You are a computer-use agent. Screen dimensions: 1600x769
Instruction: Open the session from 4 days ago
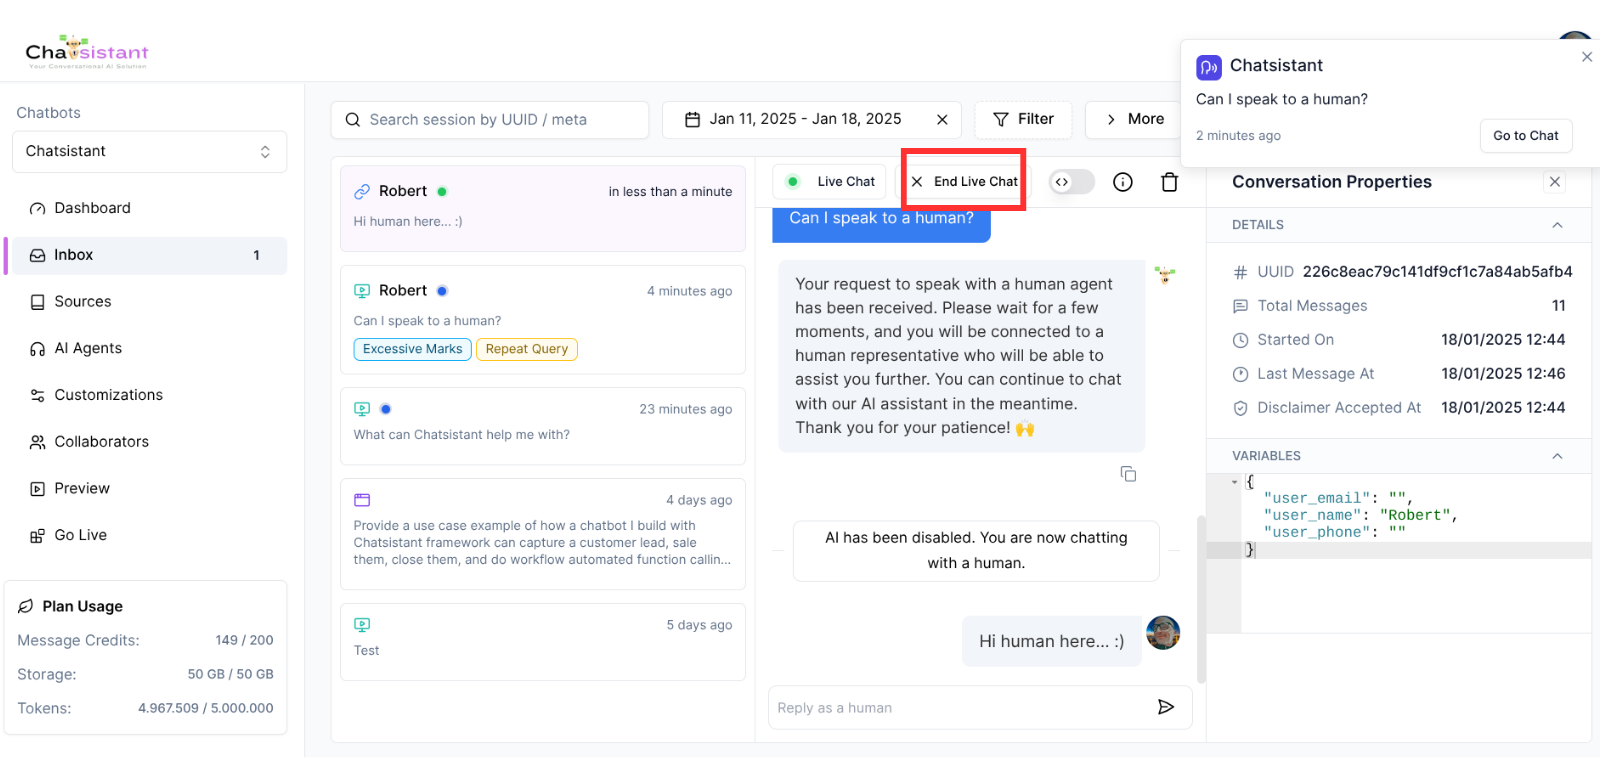click(x=543, y=534)
